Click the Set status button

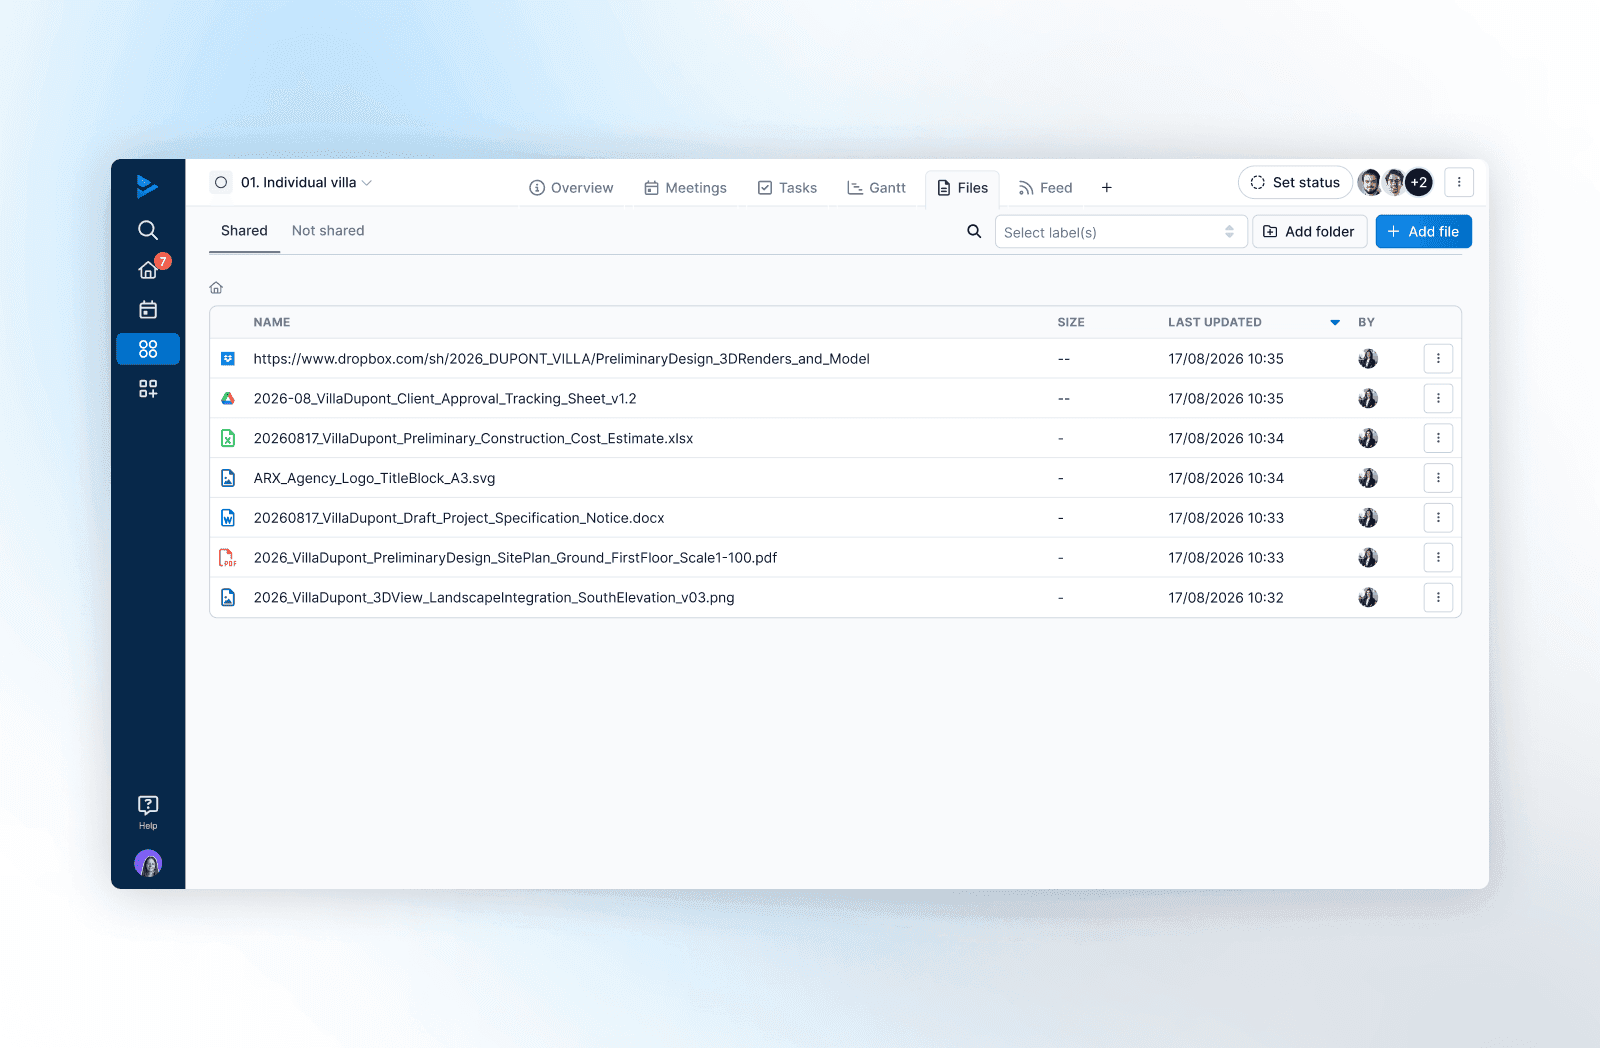tap(1295, 182)
